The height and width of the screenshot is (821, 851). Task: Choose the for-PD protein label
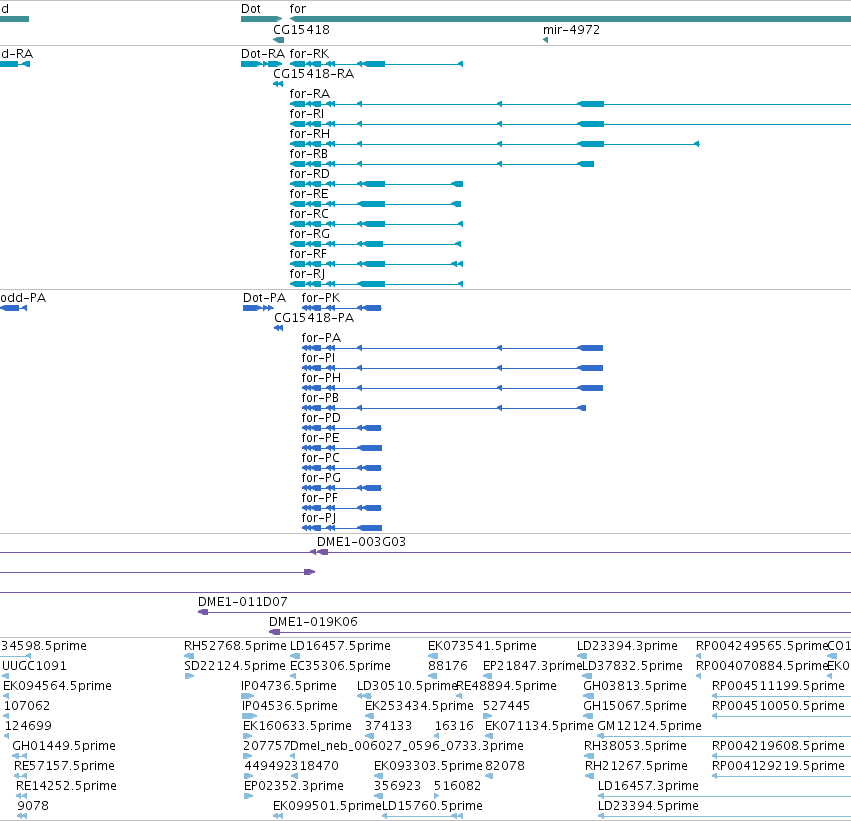[321, 418]
